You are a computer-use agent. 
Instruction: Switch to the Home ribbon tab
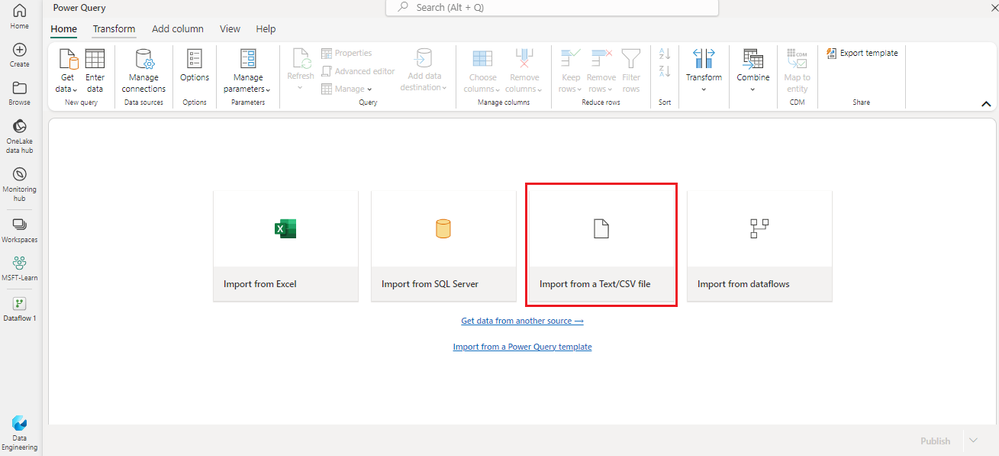(x=64, y=29)
